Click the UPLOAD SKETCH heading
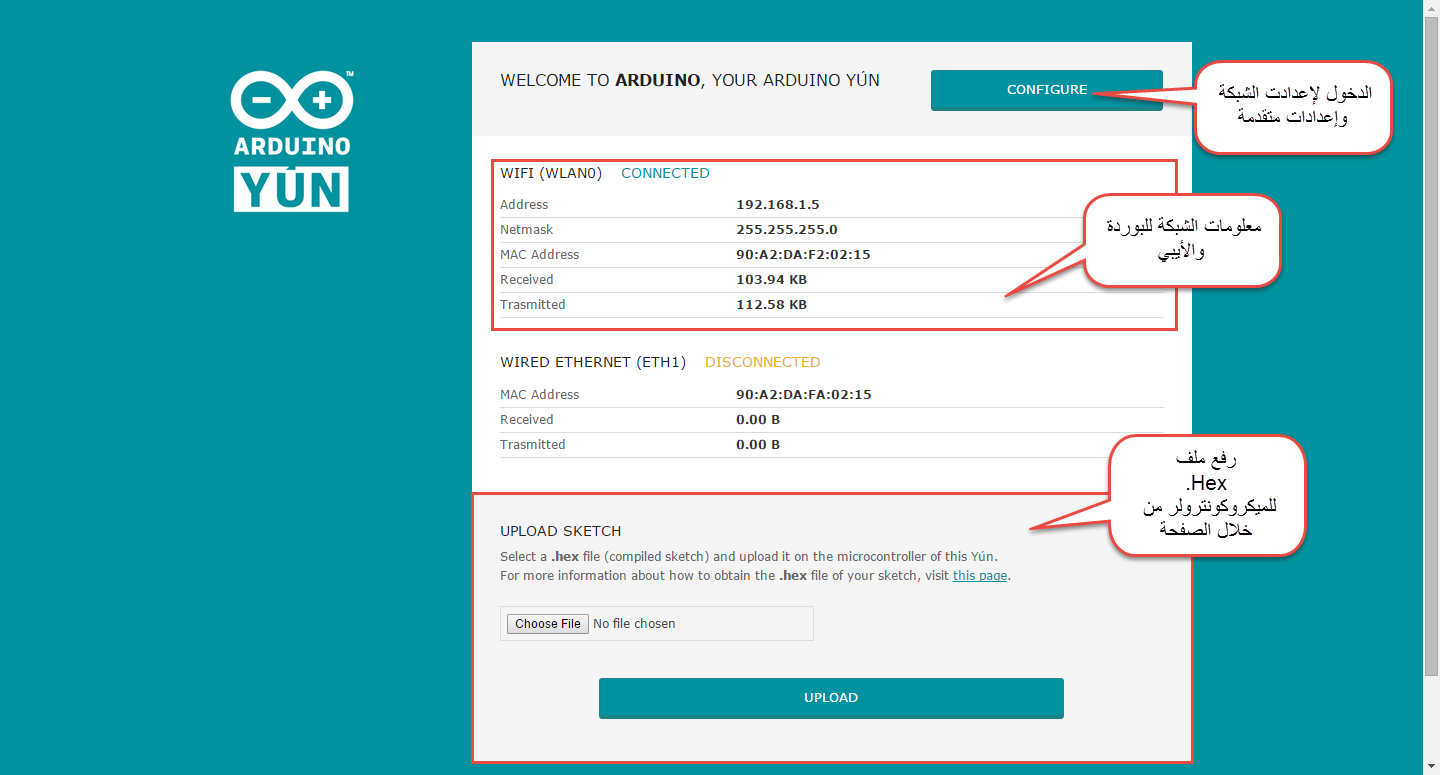Image resolution: width=1440 pixels, height=775 pixels. (561, 531)
